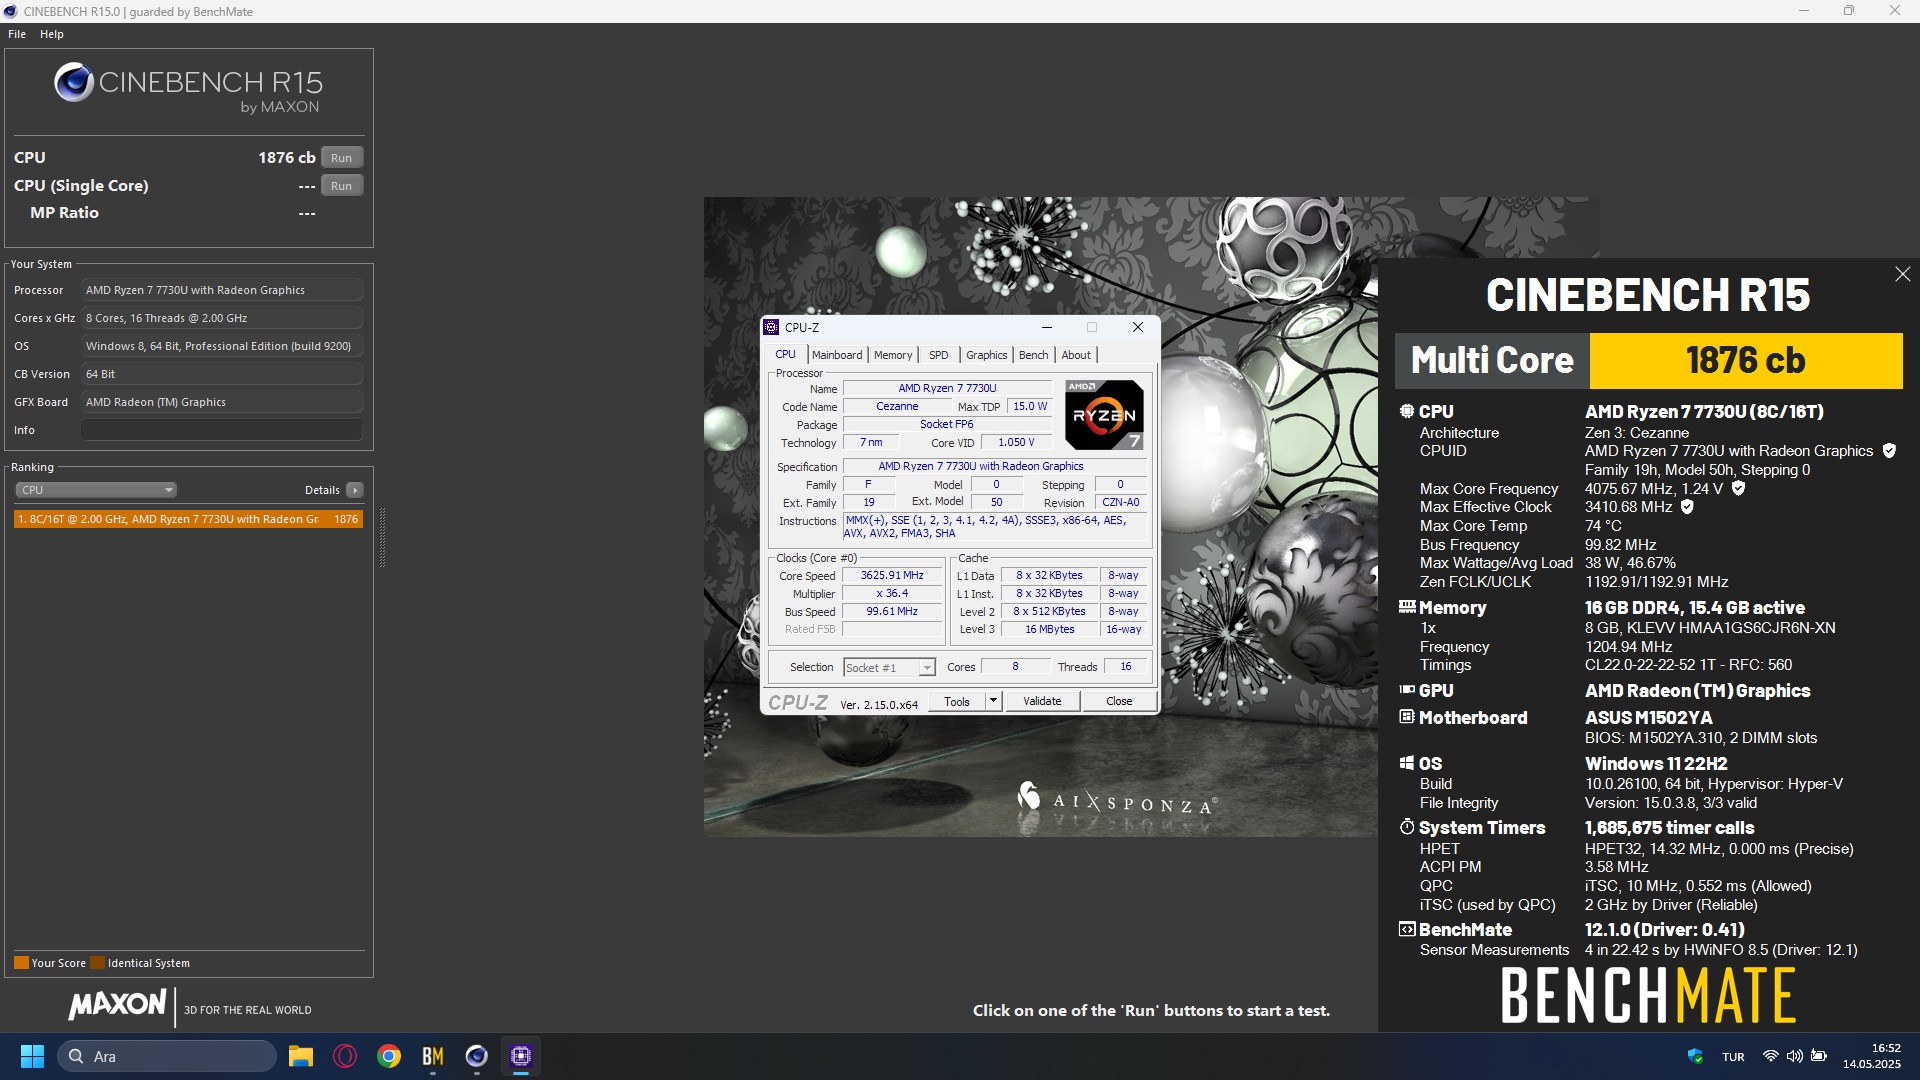Click the Cores x GHz field value
Screen dimensions: 1920x1080
[222, 318]
